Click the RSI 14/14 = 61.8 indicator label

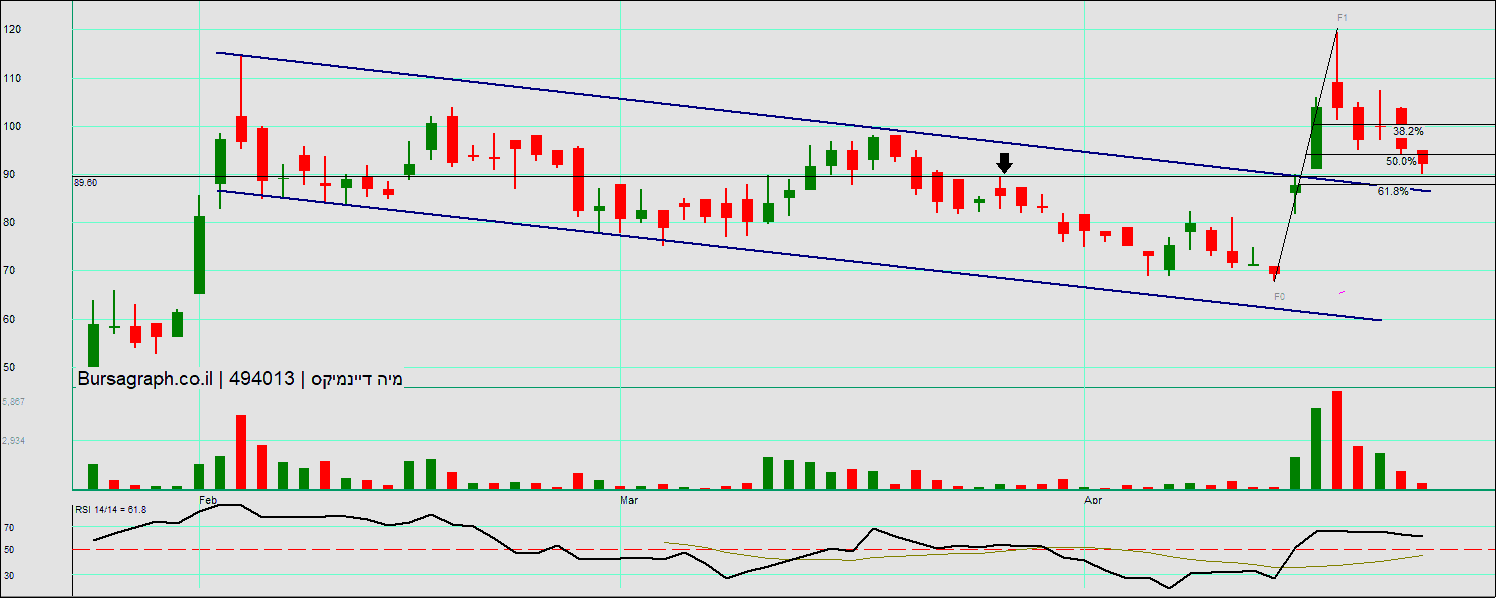(110, 509)
